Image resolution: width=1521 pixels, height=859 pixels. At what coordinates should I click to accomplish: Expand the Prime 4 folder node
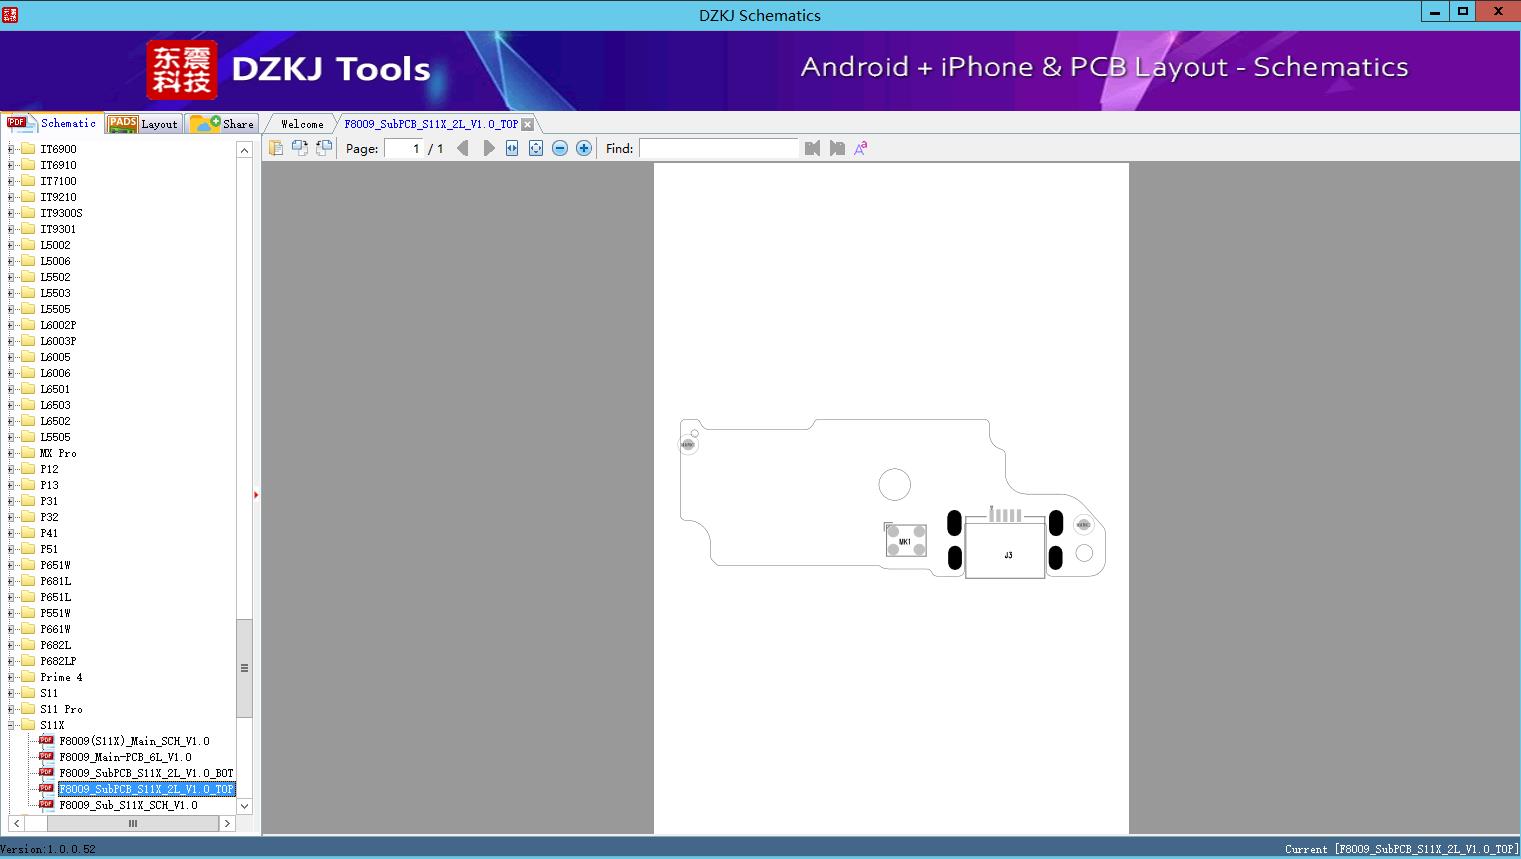tap(11, 677)
